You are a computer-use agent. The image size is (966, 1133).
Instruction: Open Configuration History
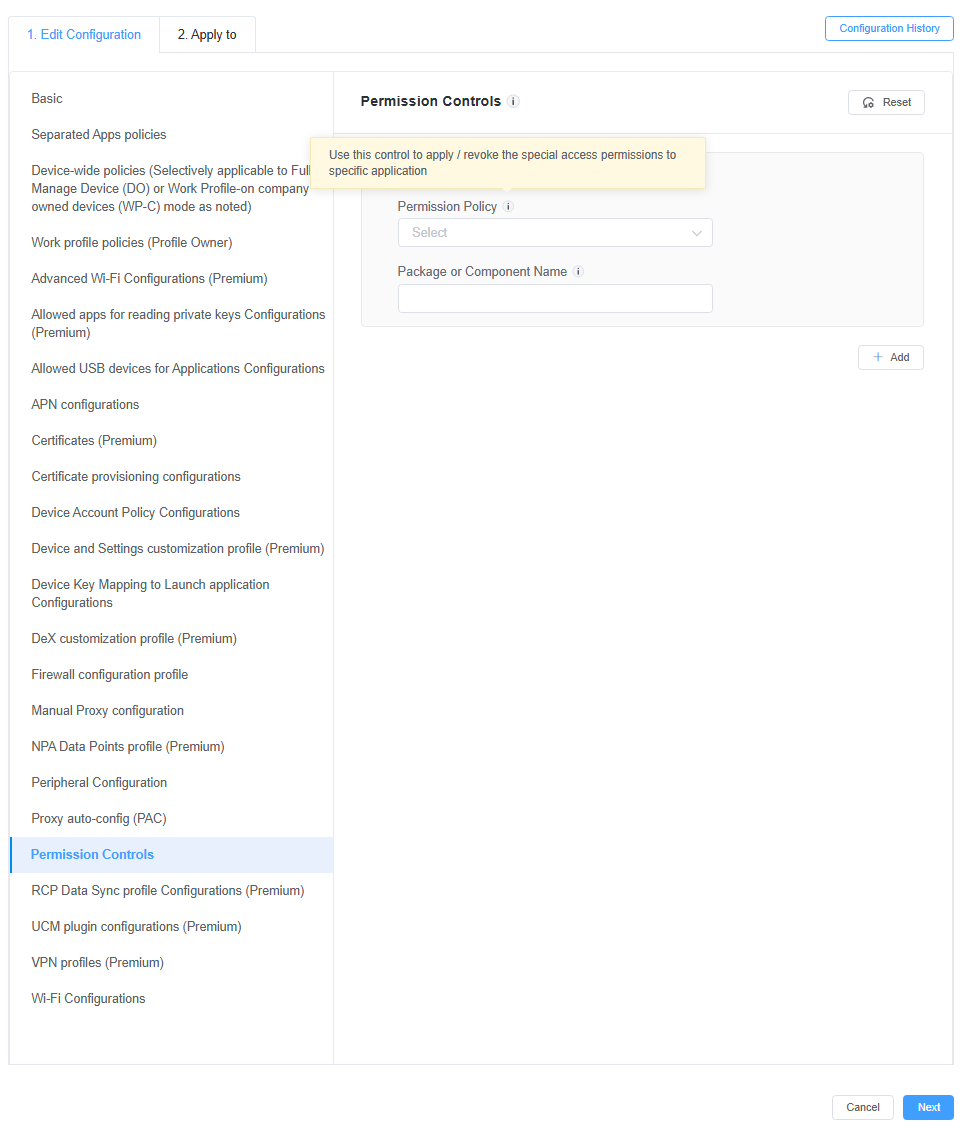888,28
